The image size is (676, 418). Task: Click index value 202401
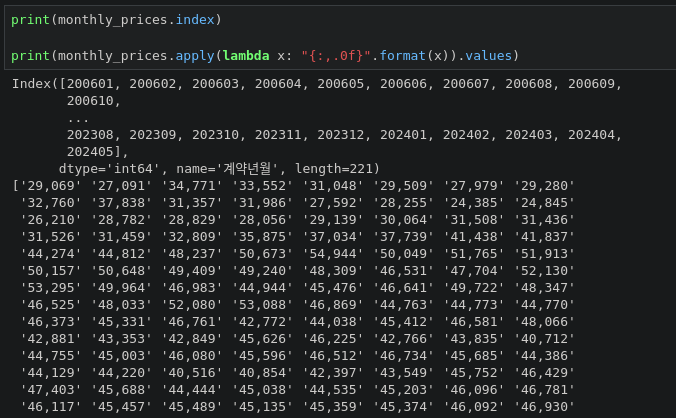click(x=403, y=135)
